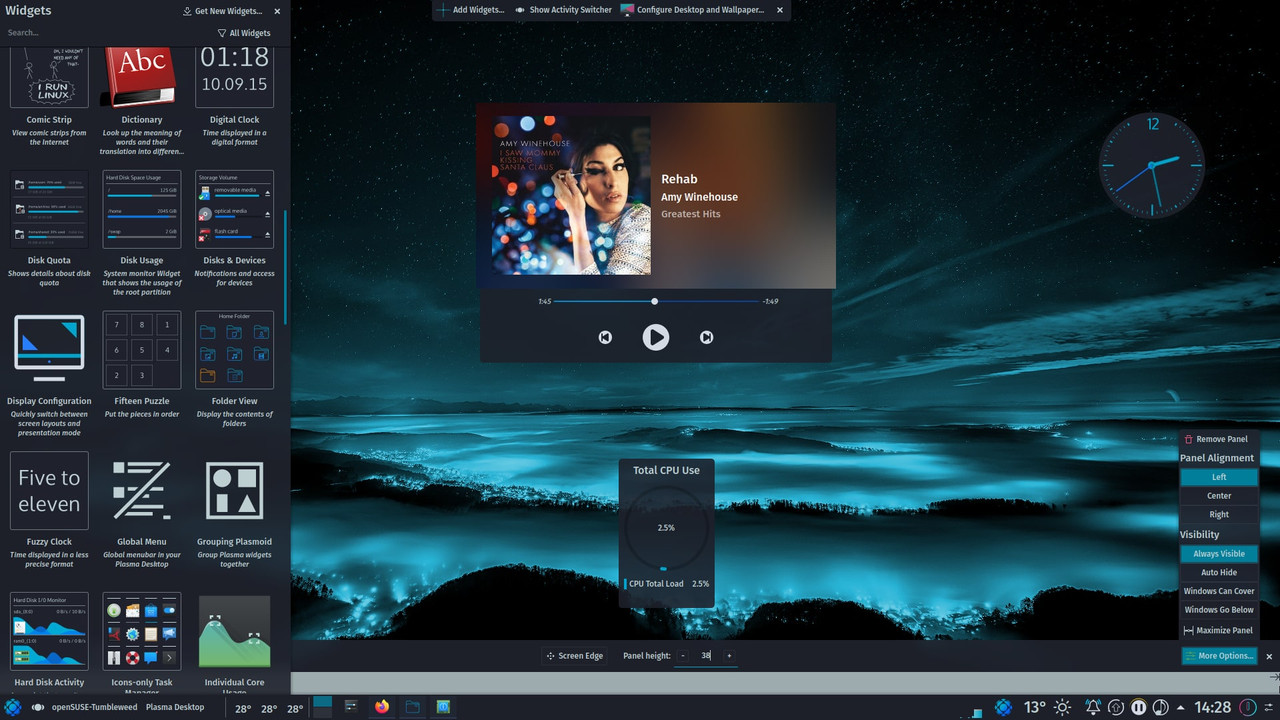Pick the Grouping Plasmoid widget

[234, 510]
